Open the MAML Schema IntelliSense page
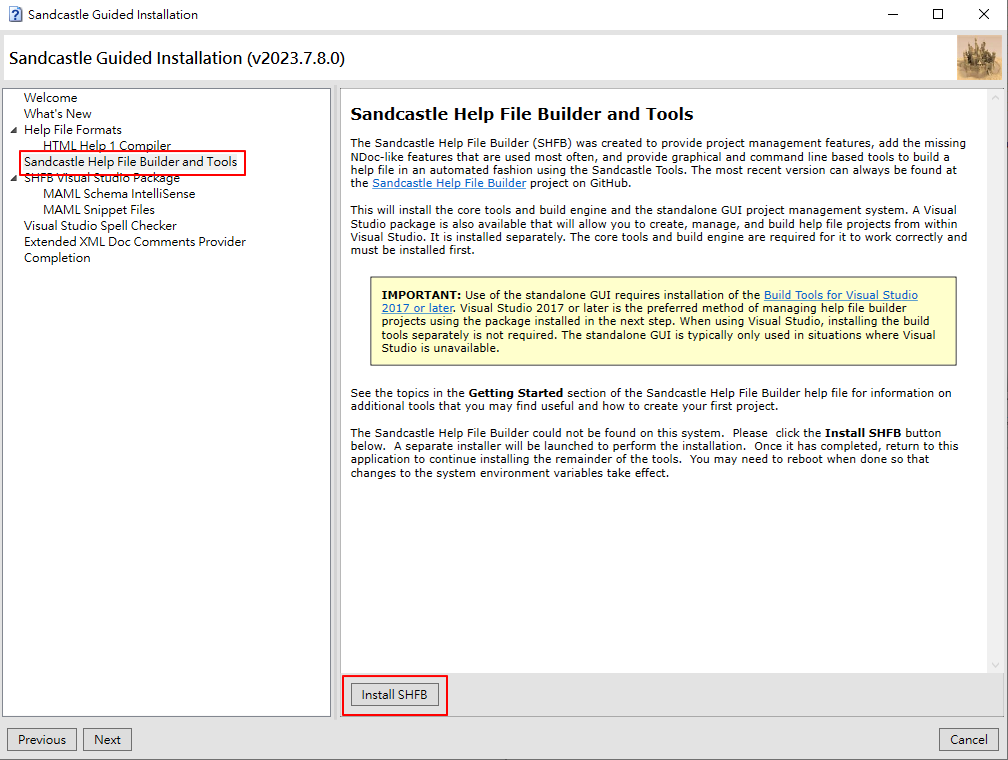Viewport: 1008px width, 760px height. point(119,194)
